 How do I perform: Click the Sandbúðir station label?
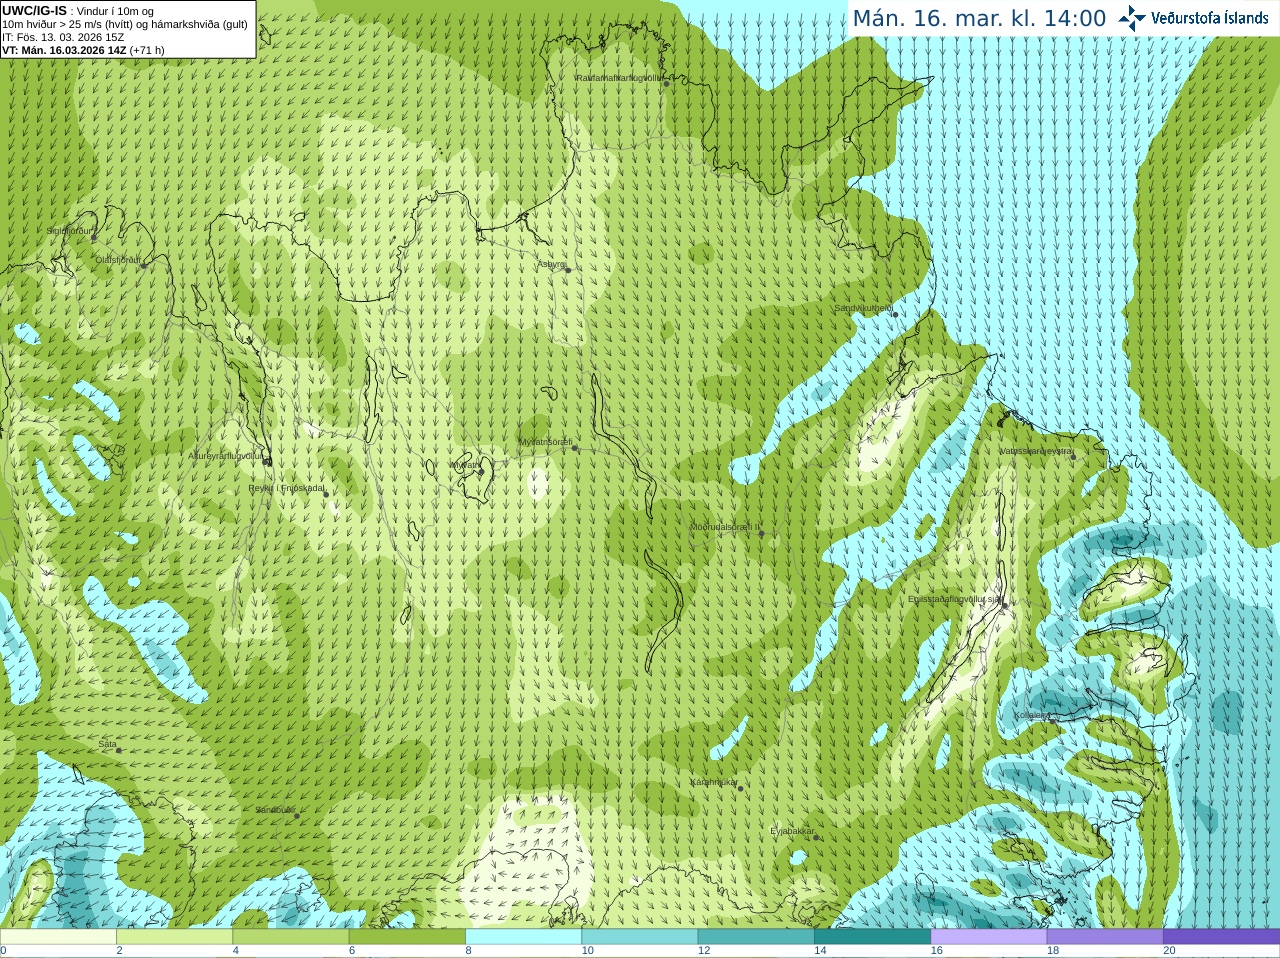pyautogui.click(x=275, y=809)
